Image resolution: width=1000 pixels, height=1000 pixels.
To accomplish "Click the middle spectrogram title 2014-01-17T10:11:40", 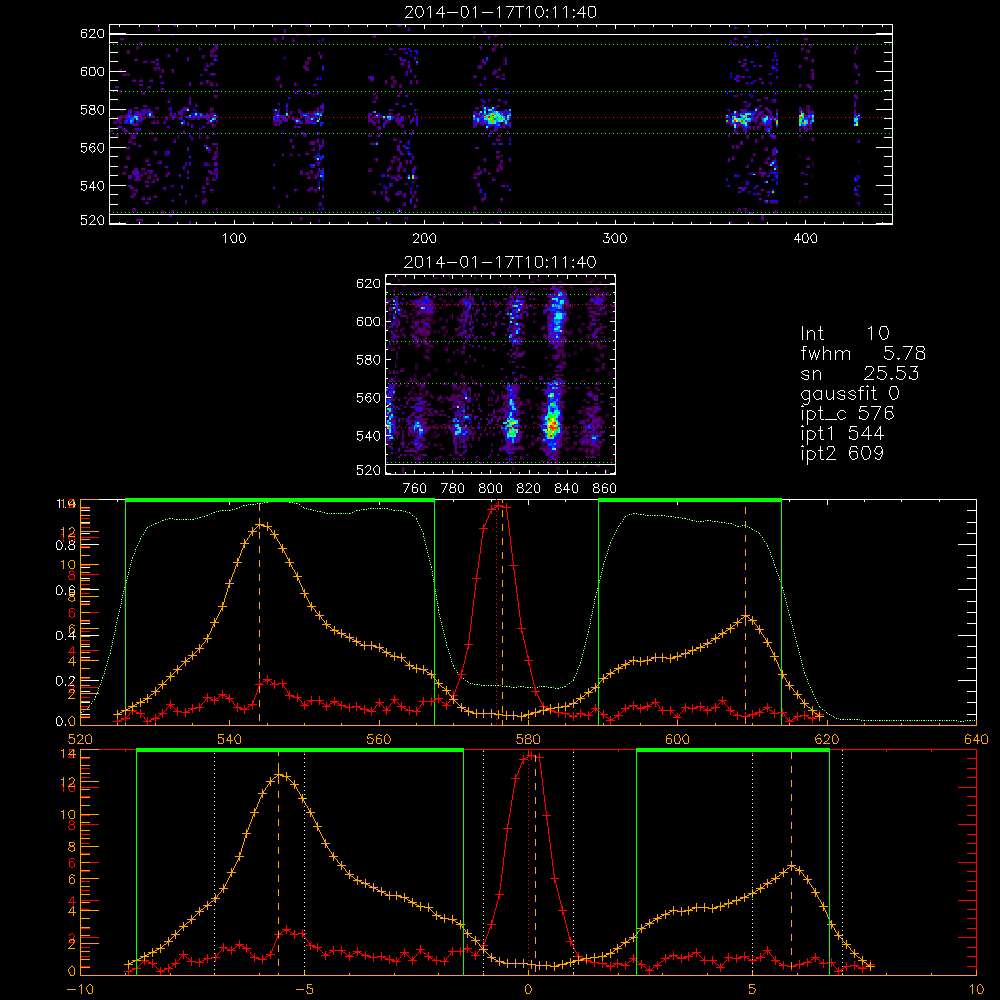I will click(501, 262).
